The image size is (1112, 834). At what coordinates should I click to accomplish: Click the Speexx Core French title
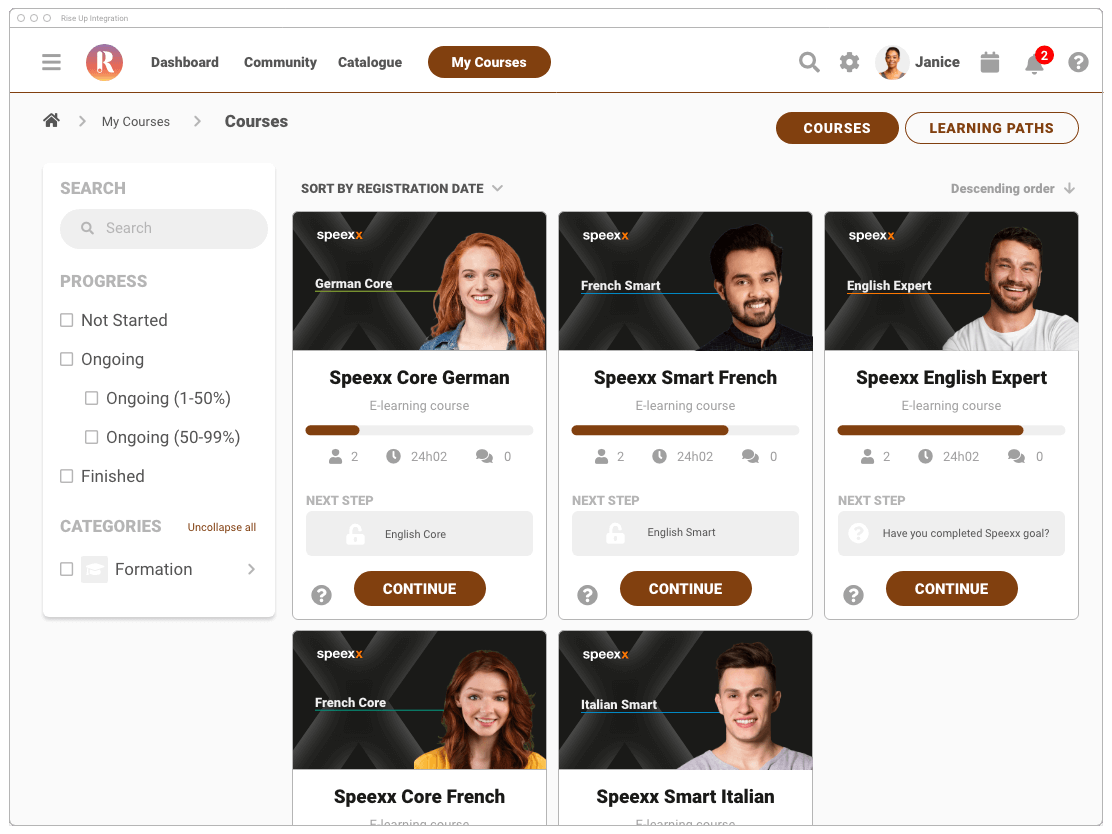(419, 797)
